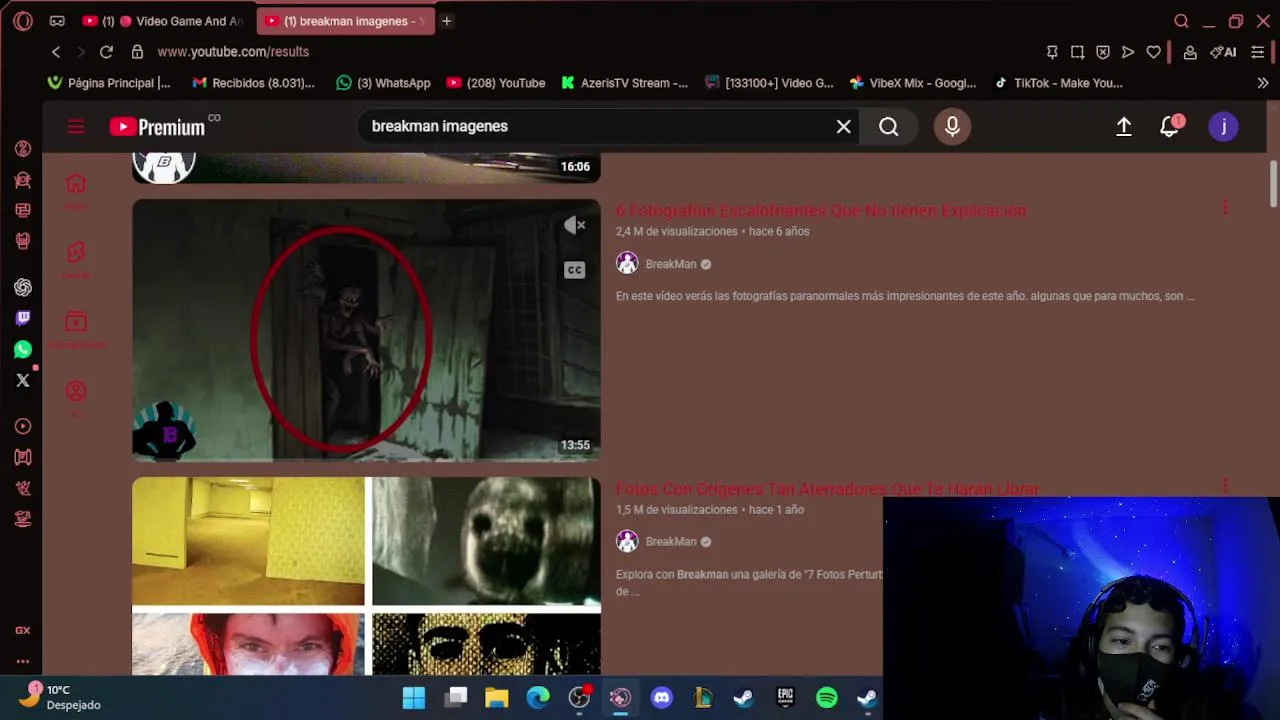The height and width of the screenshot is (720, 1280).
Task: Unmute the video preview with the speaker icon
Action: 574,226
